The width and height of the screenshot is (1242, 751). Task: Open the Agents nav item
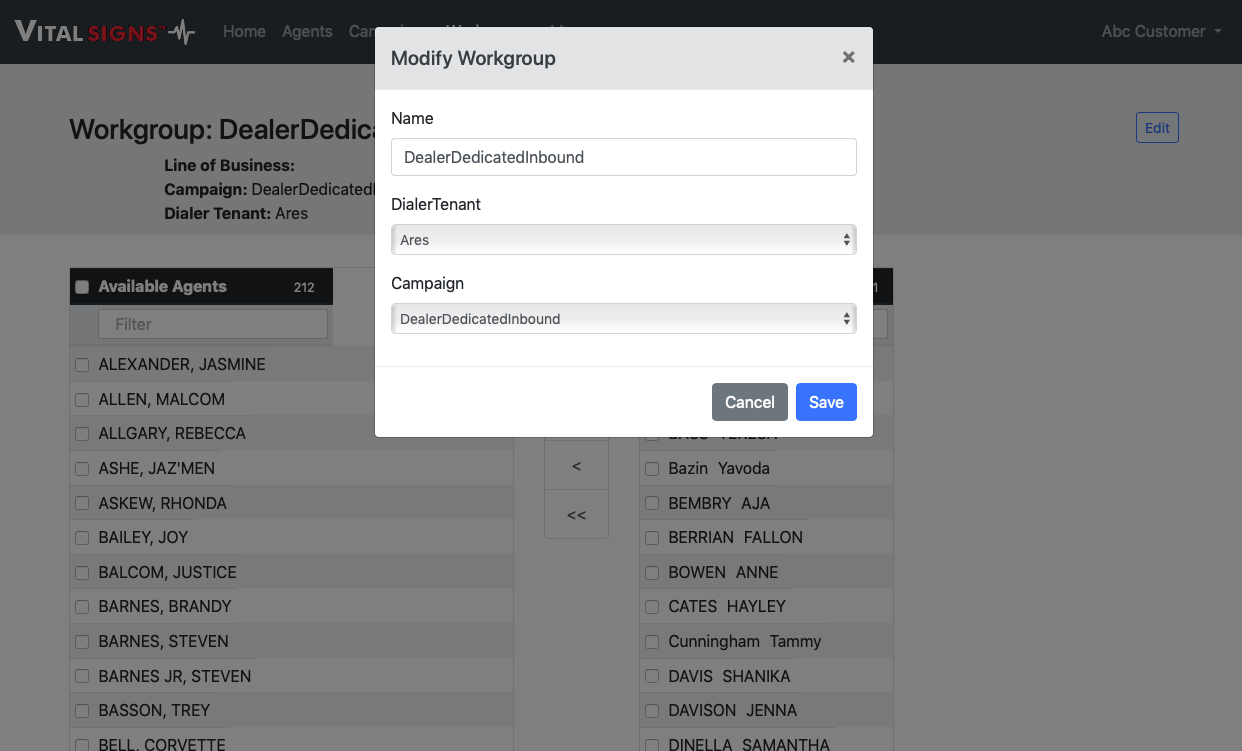coord(307,32)
